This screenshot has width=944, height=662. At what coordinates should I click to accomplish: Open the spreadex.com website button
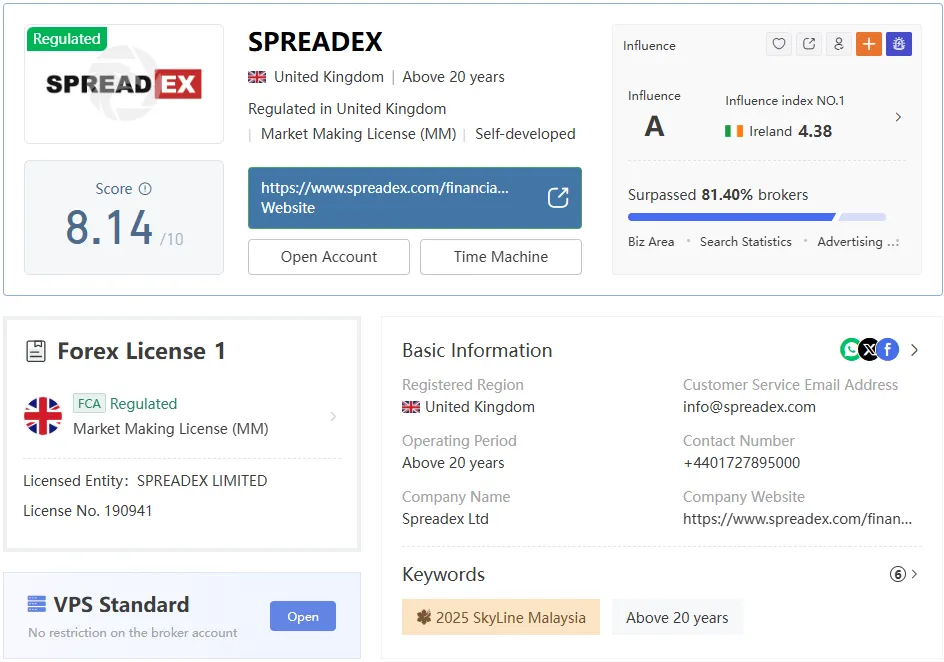coord(415,198)
